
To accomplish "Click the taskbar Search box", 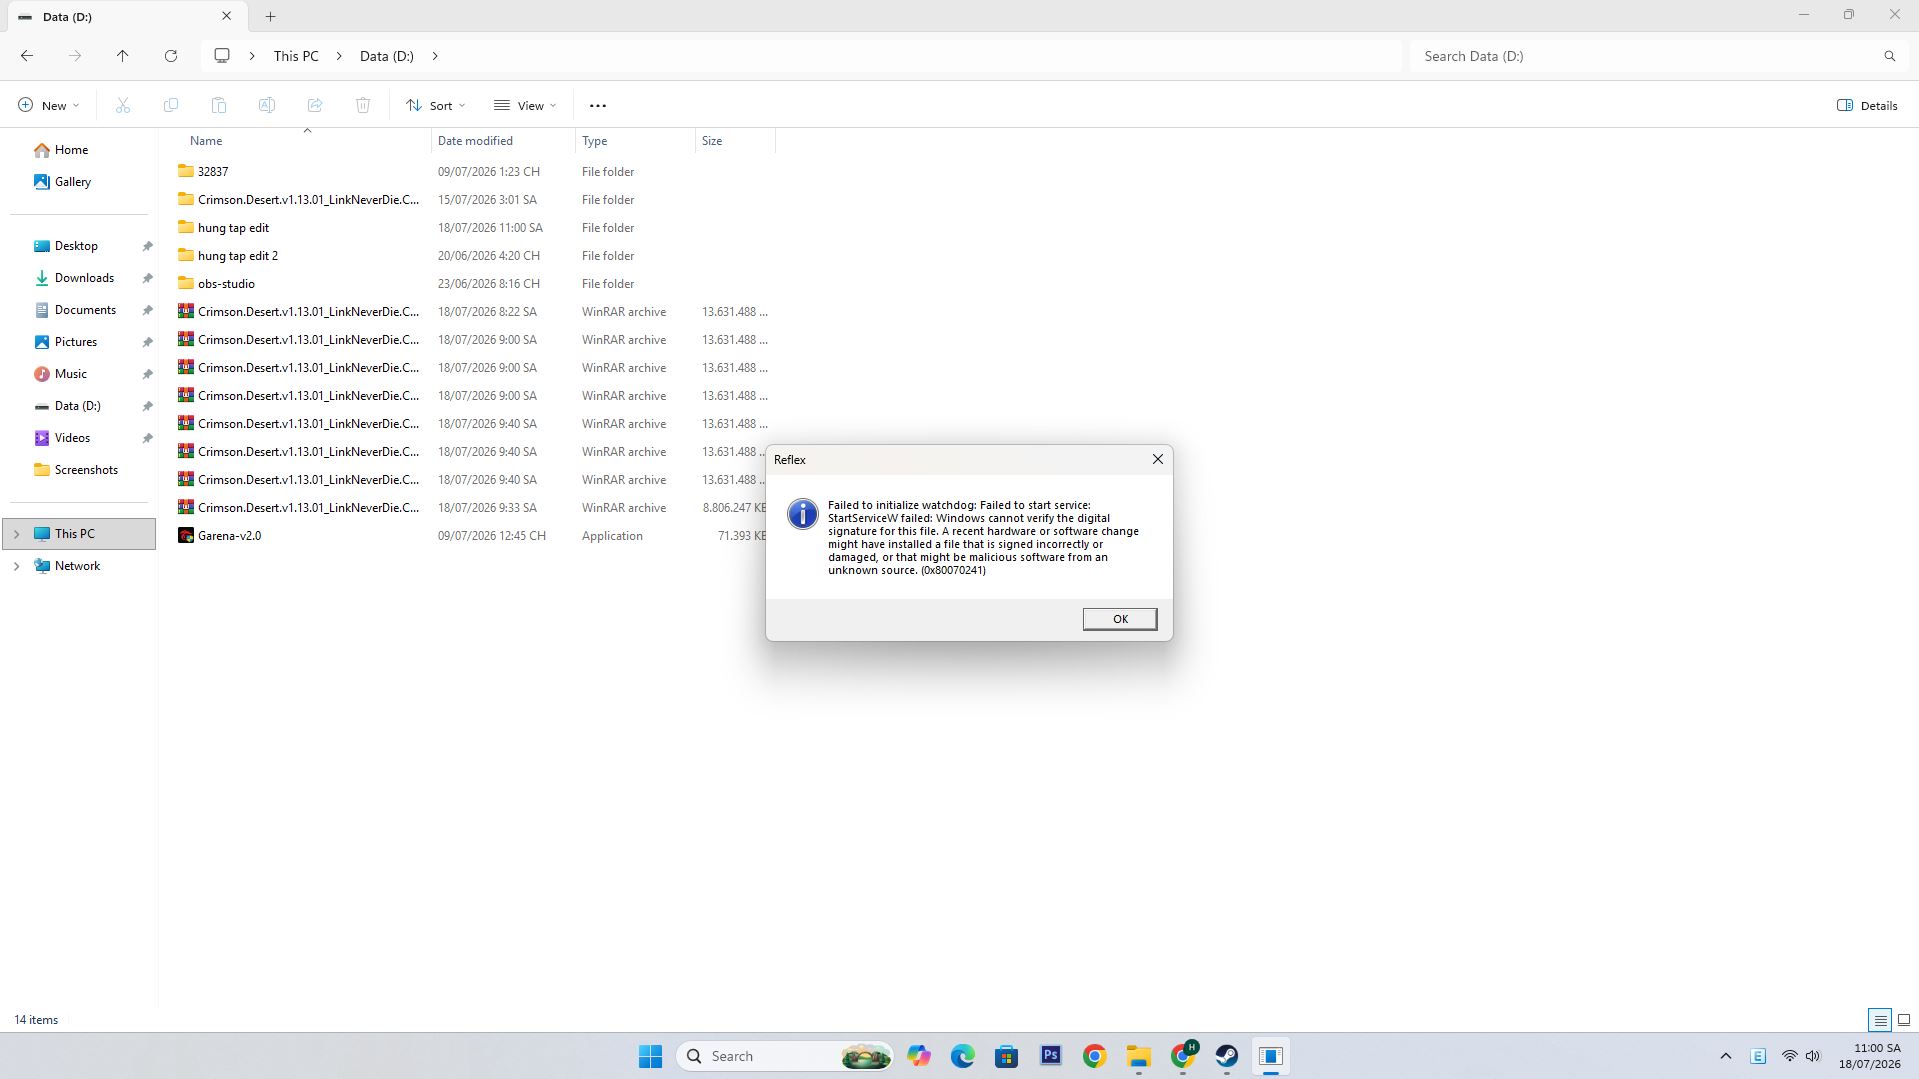I will coord(785,1056).
